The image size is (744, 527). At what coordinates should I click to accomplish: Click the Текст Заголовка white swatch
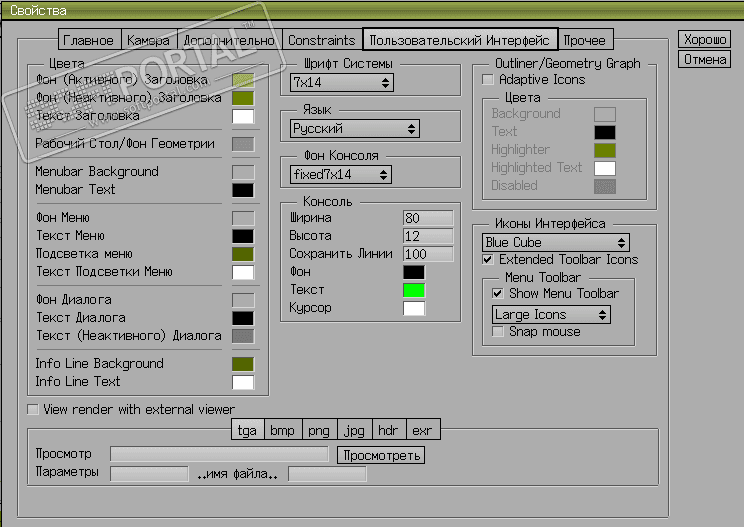243,116
